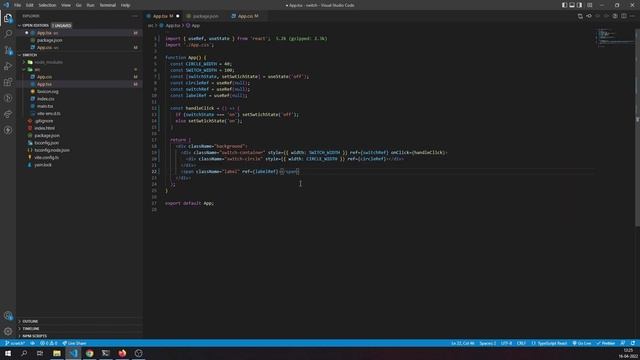Screen dimensions: 640x360
Task: Toggle the bottom panel layout icon
Action: pyautogui.click(x=572, y=5)
